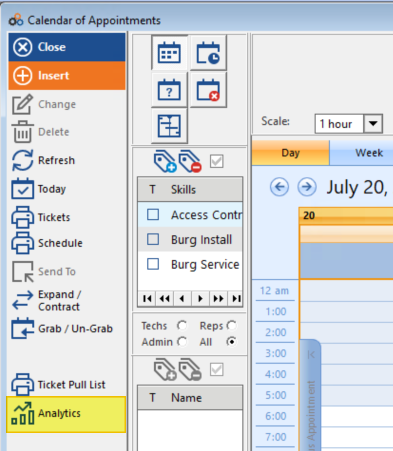Toggle the checkmark box above Name list

click(217, 369)
